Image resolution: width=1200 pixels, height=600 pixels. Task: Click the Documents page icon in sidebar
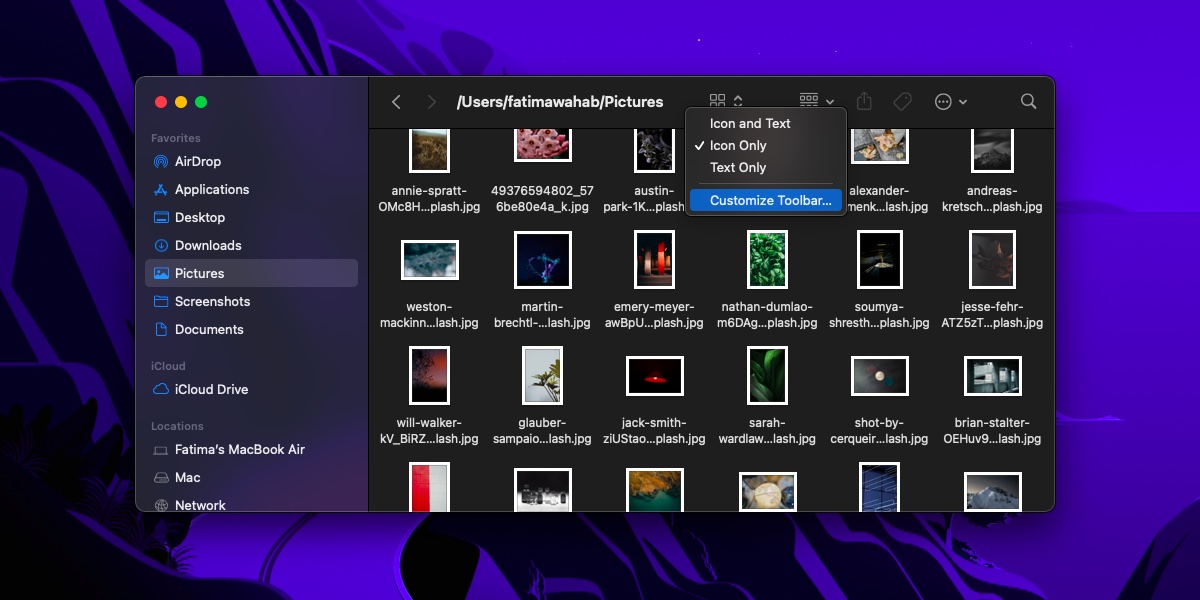[161, 329]
